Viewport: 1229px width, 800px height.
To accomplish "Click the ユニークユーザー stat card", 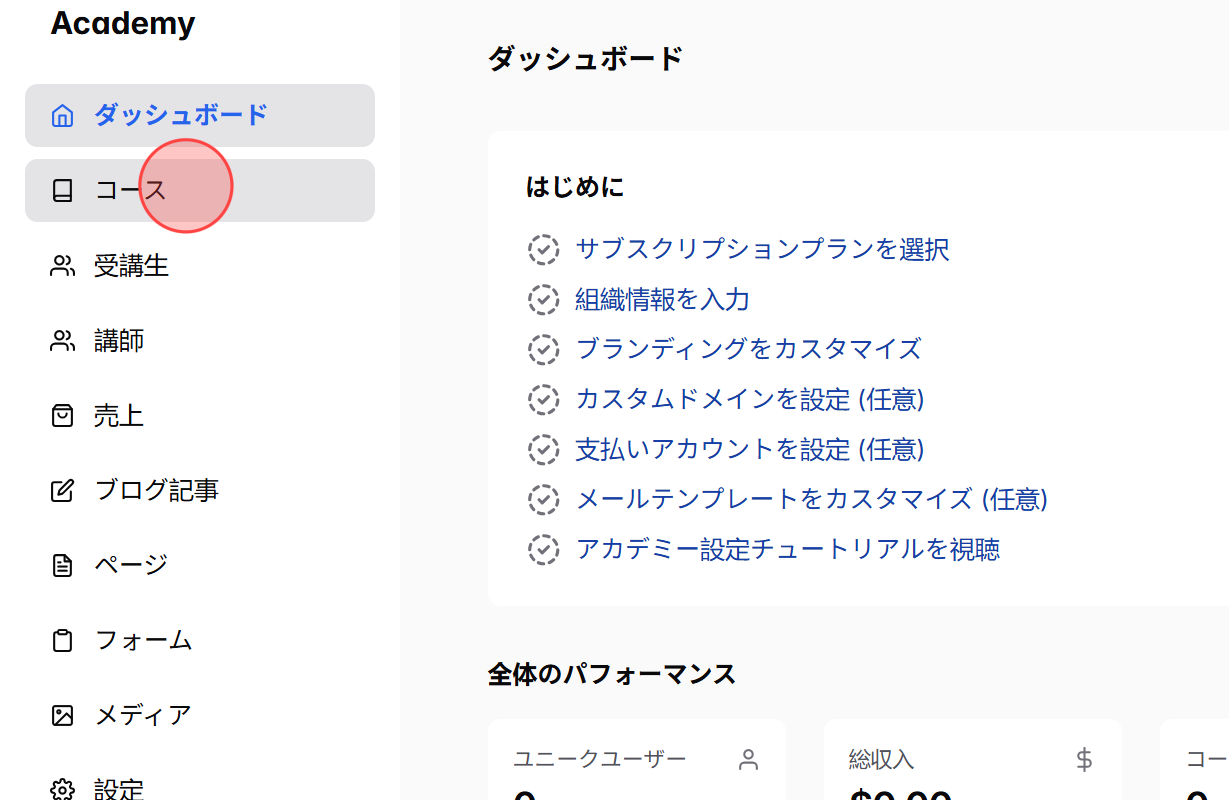I will [x=636, y=760].
